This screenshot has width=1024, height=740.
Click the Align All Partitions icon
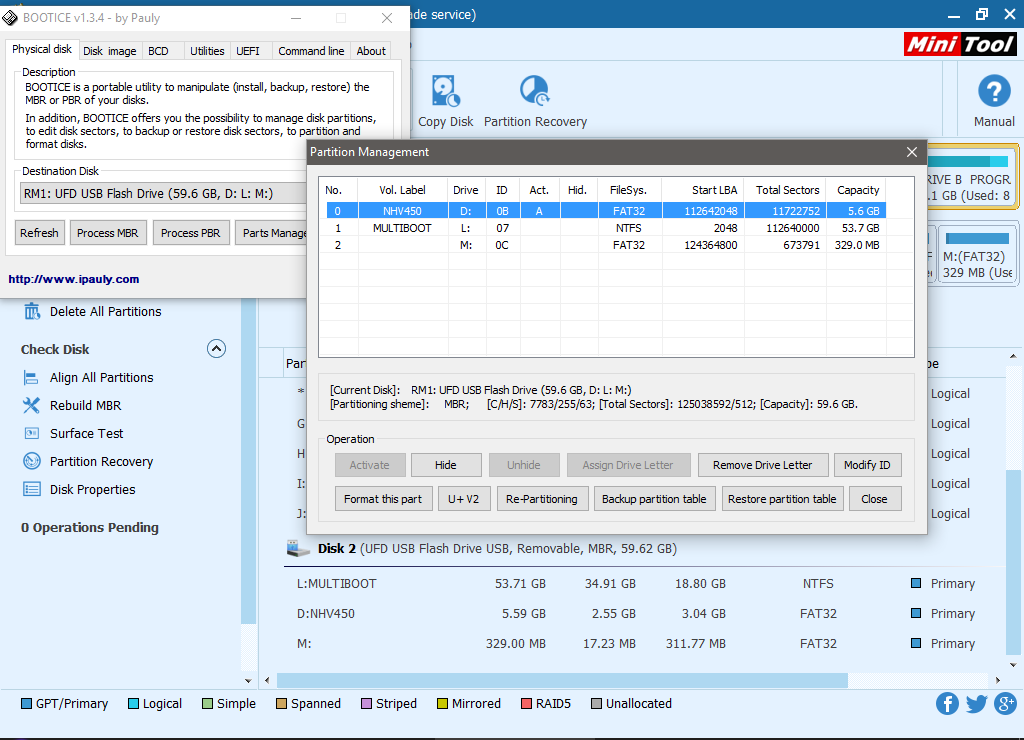(x=31, y=378)
